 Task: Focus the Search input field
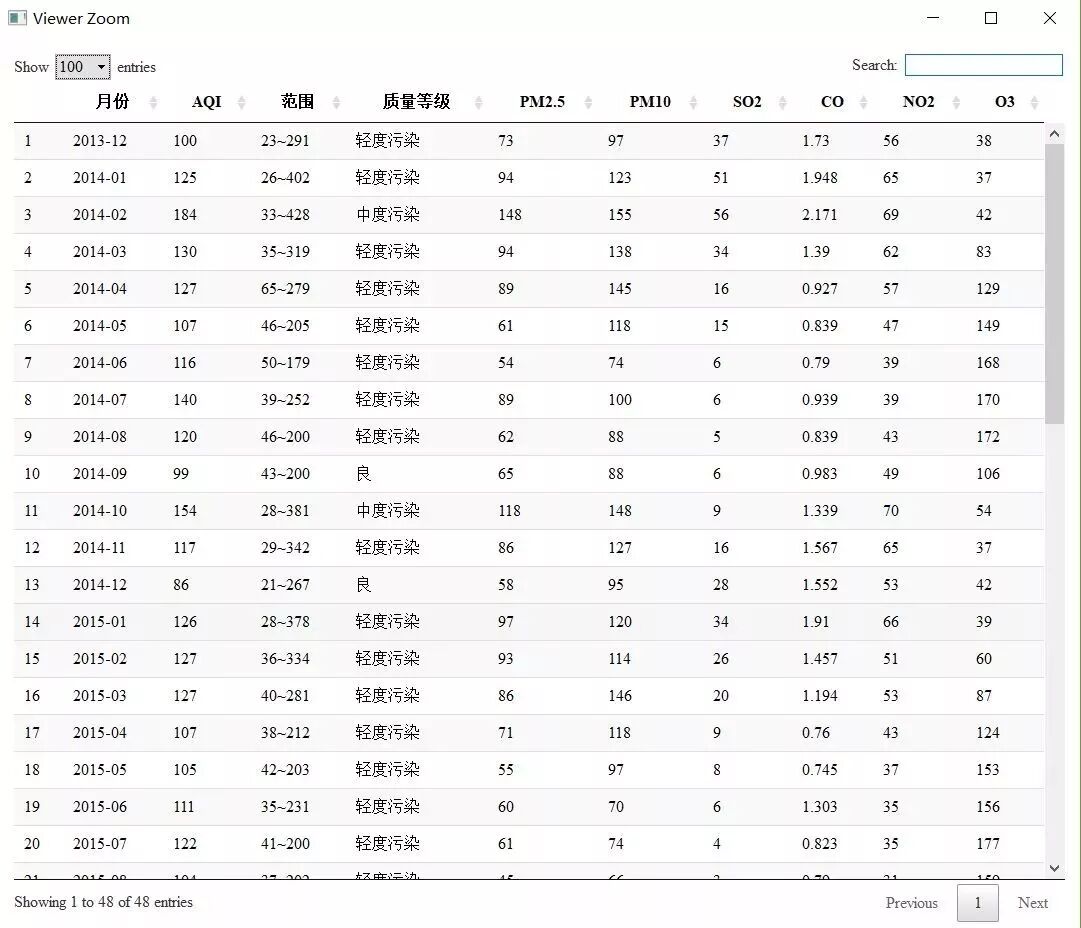[x=983, y=65]
